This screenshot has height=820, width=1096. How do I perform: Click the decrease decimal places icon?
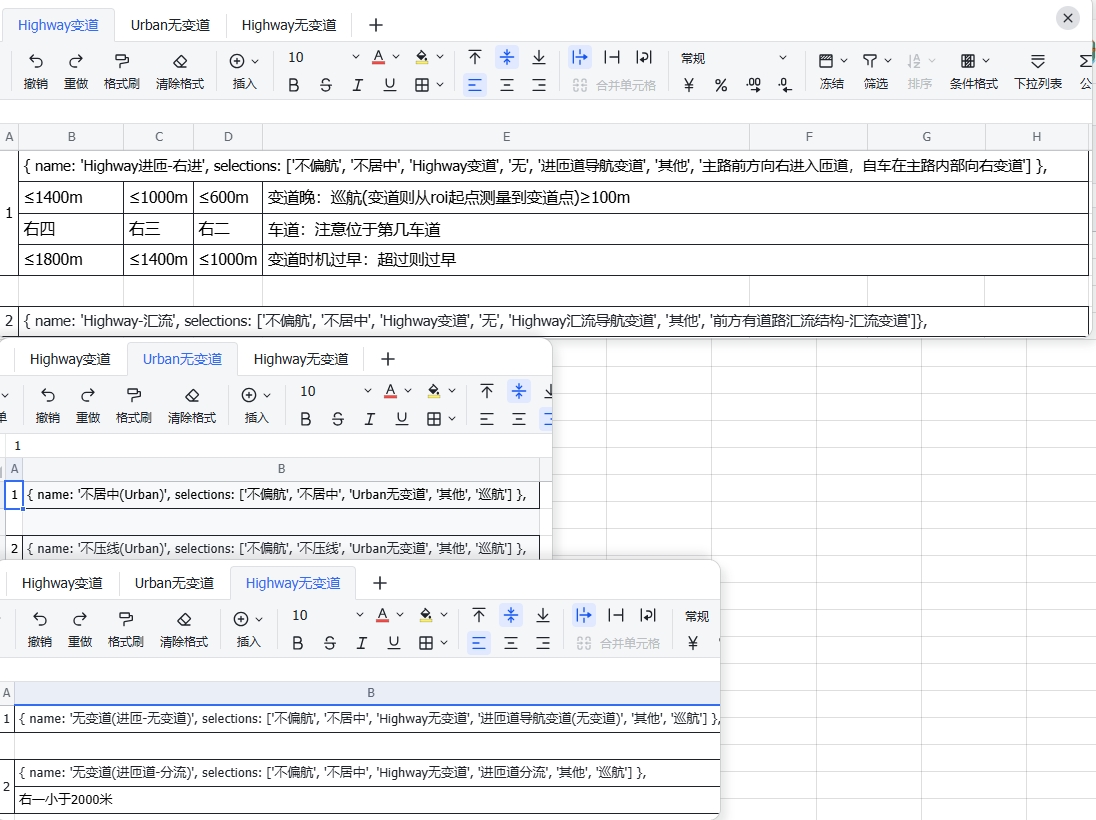[785, 85]
